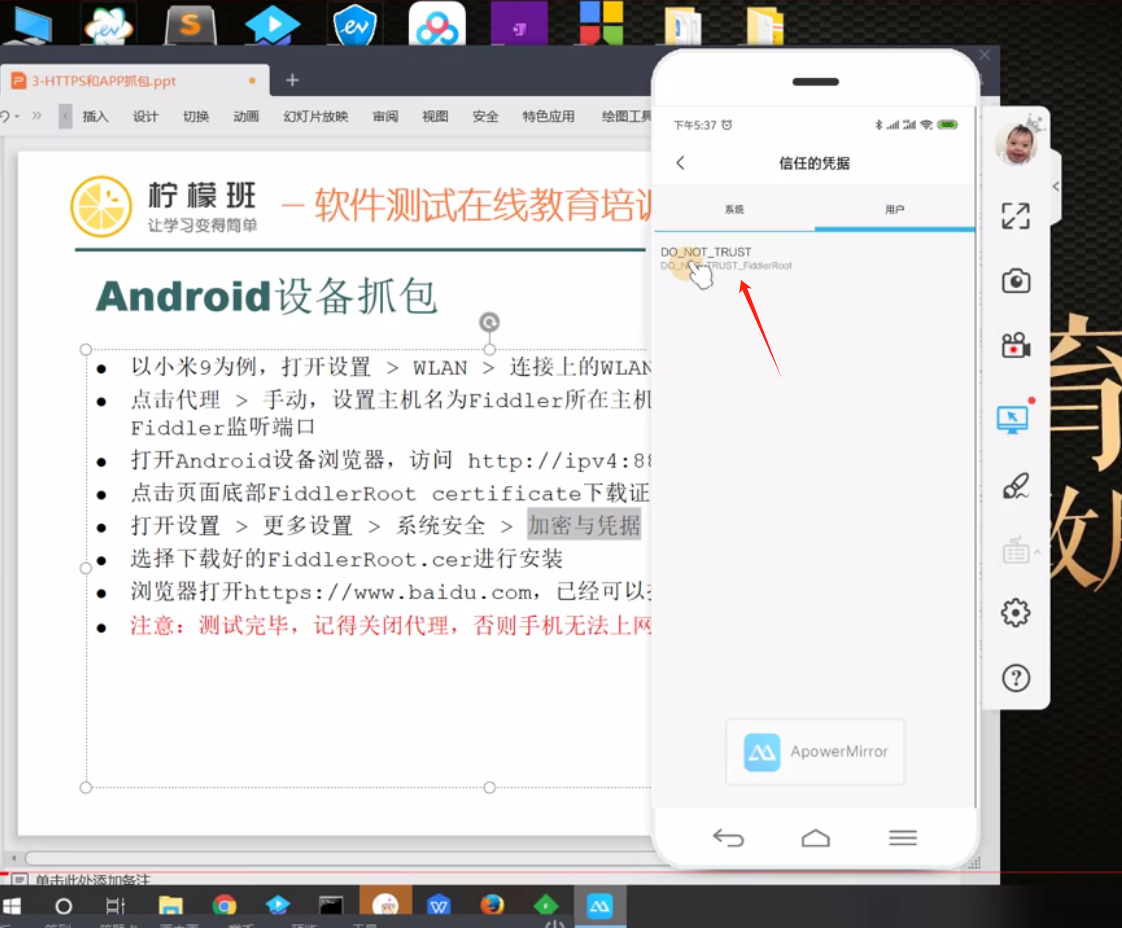Open the 插入 ribbon menu
1122x928 pixels.
(95, 117)
